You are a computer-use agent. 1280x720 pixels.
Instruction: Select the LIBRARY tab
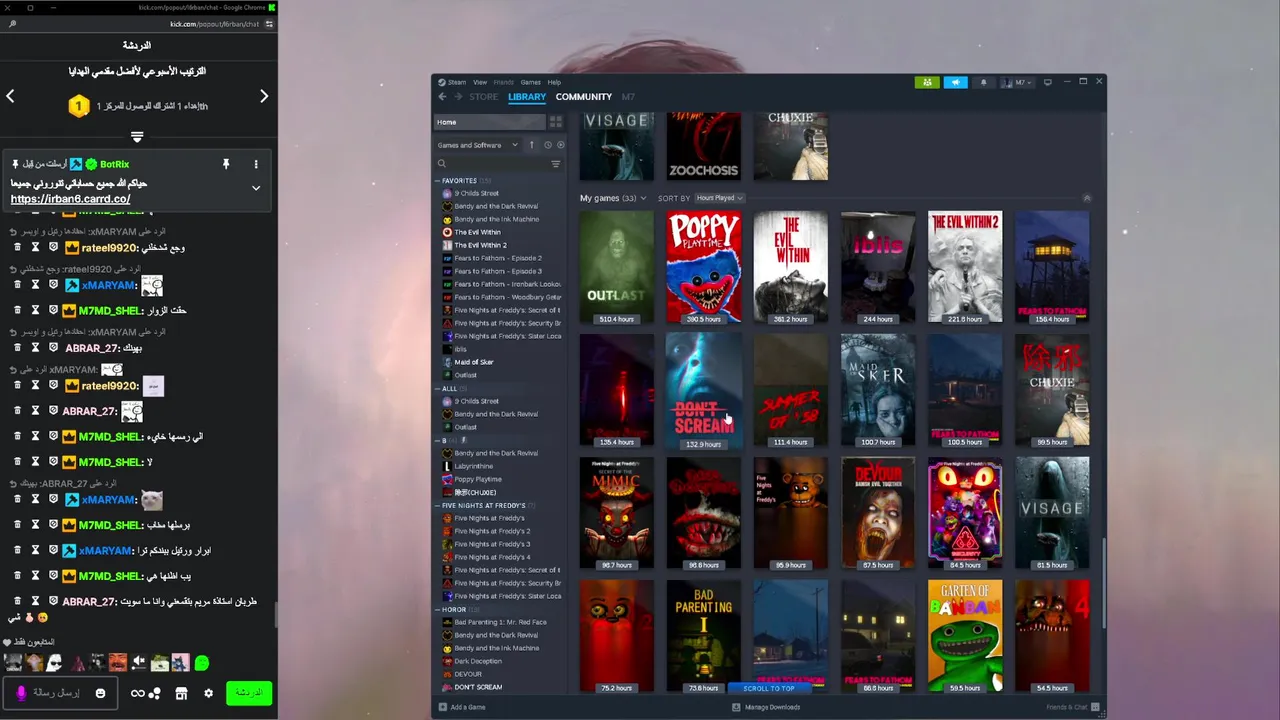tap(527, 97)
